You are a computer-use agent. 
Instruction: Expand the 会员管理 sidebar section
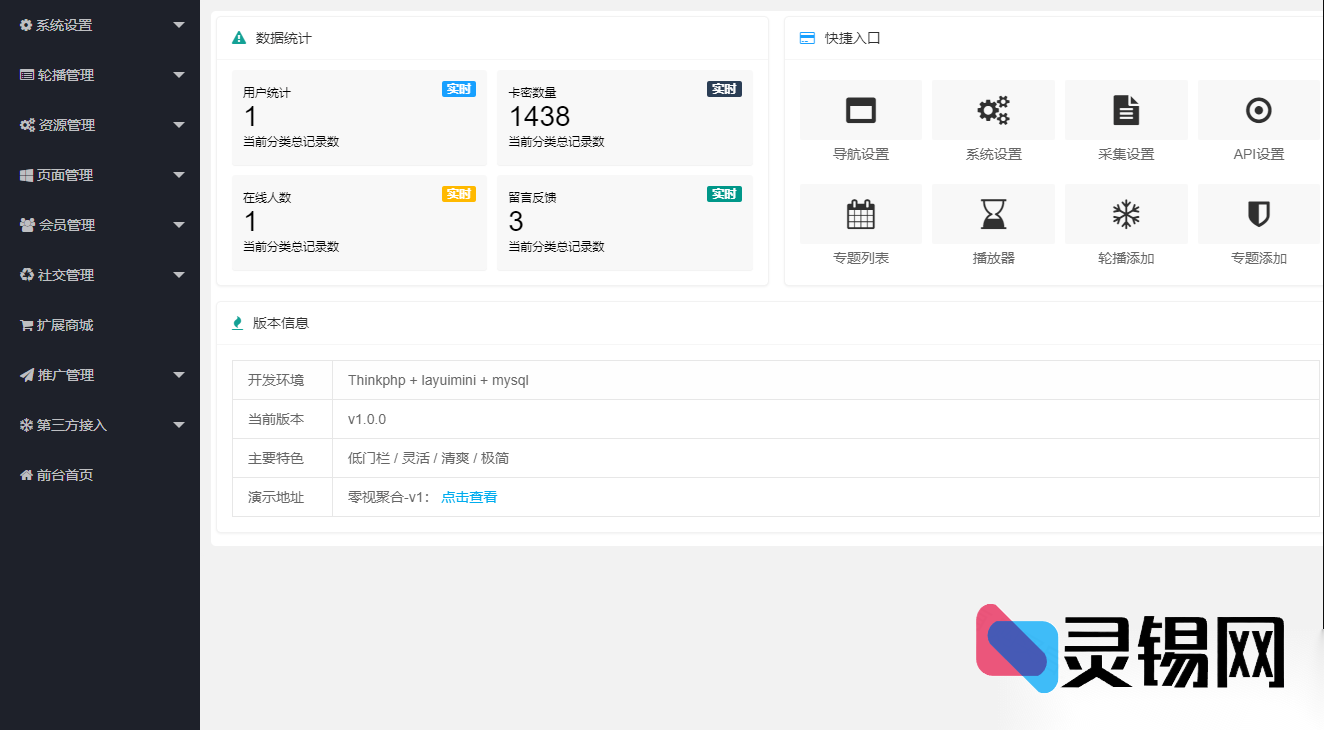click(x=100, y=225)
